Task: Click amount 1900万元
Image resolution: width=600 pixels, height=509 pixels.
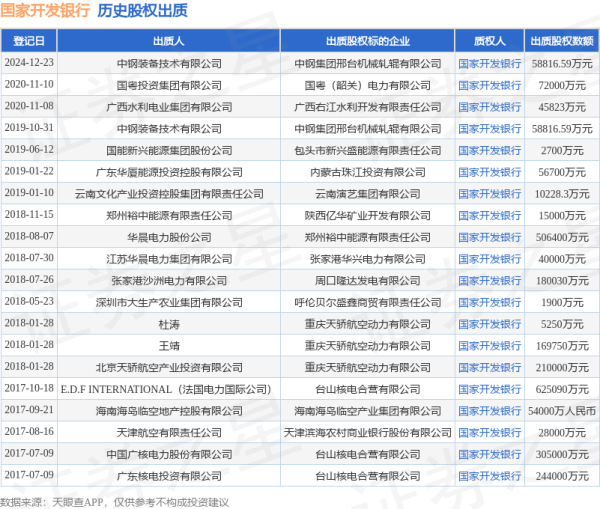Action: click(x=562, y=302)
